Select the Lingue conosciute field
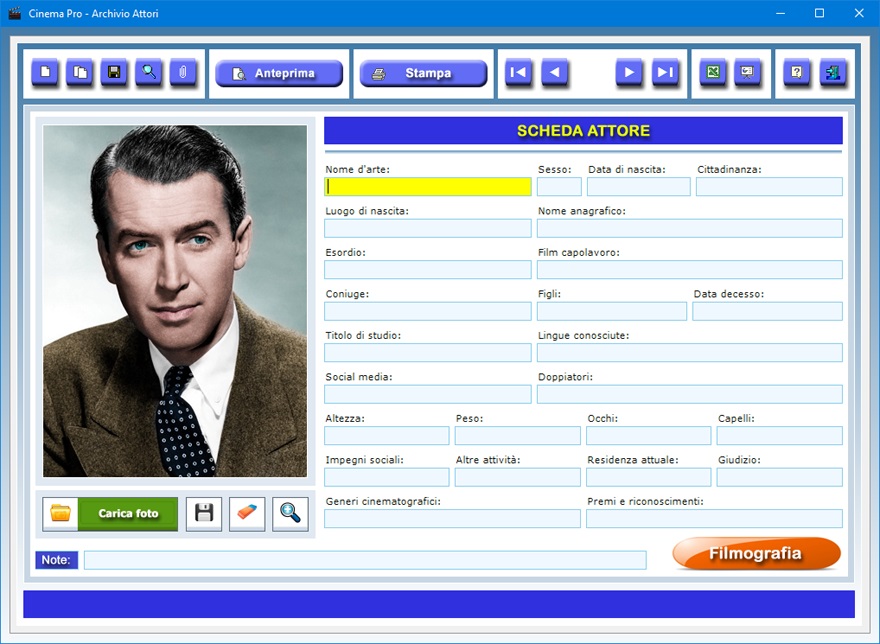Screen dimensions: 880x644 690,353
